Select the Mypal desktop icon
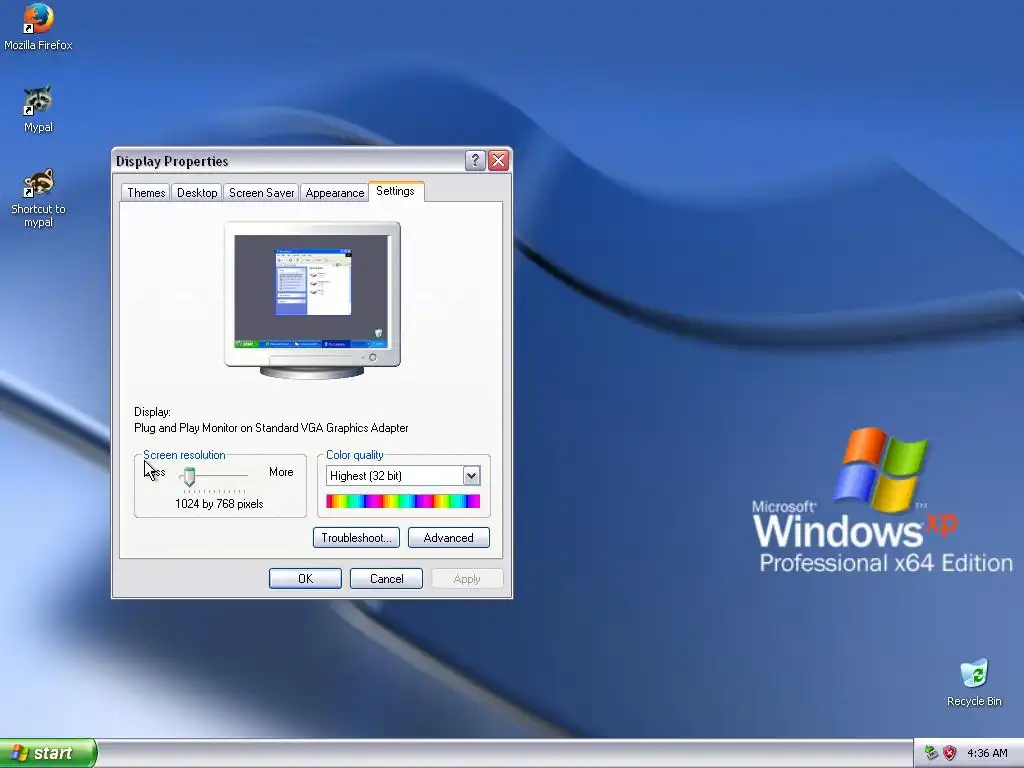 click(x=38, y=109)
